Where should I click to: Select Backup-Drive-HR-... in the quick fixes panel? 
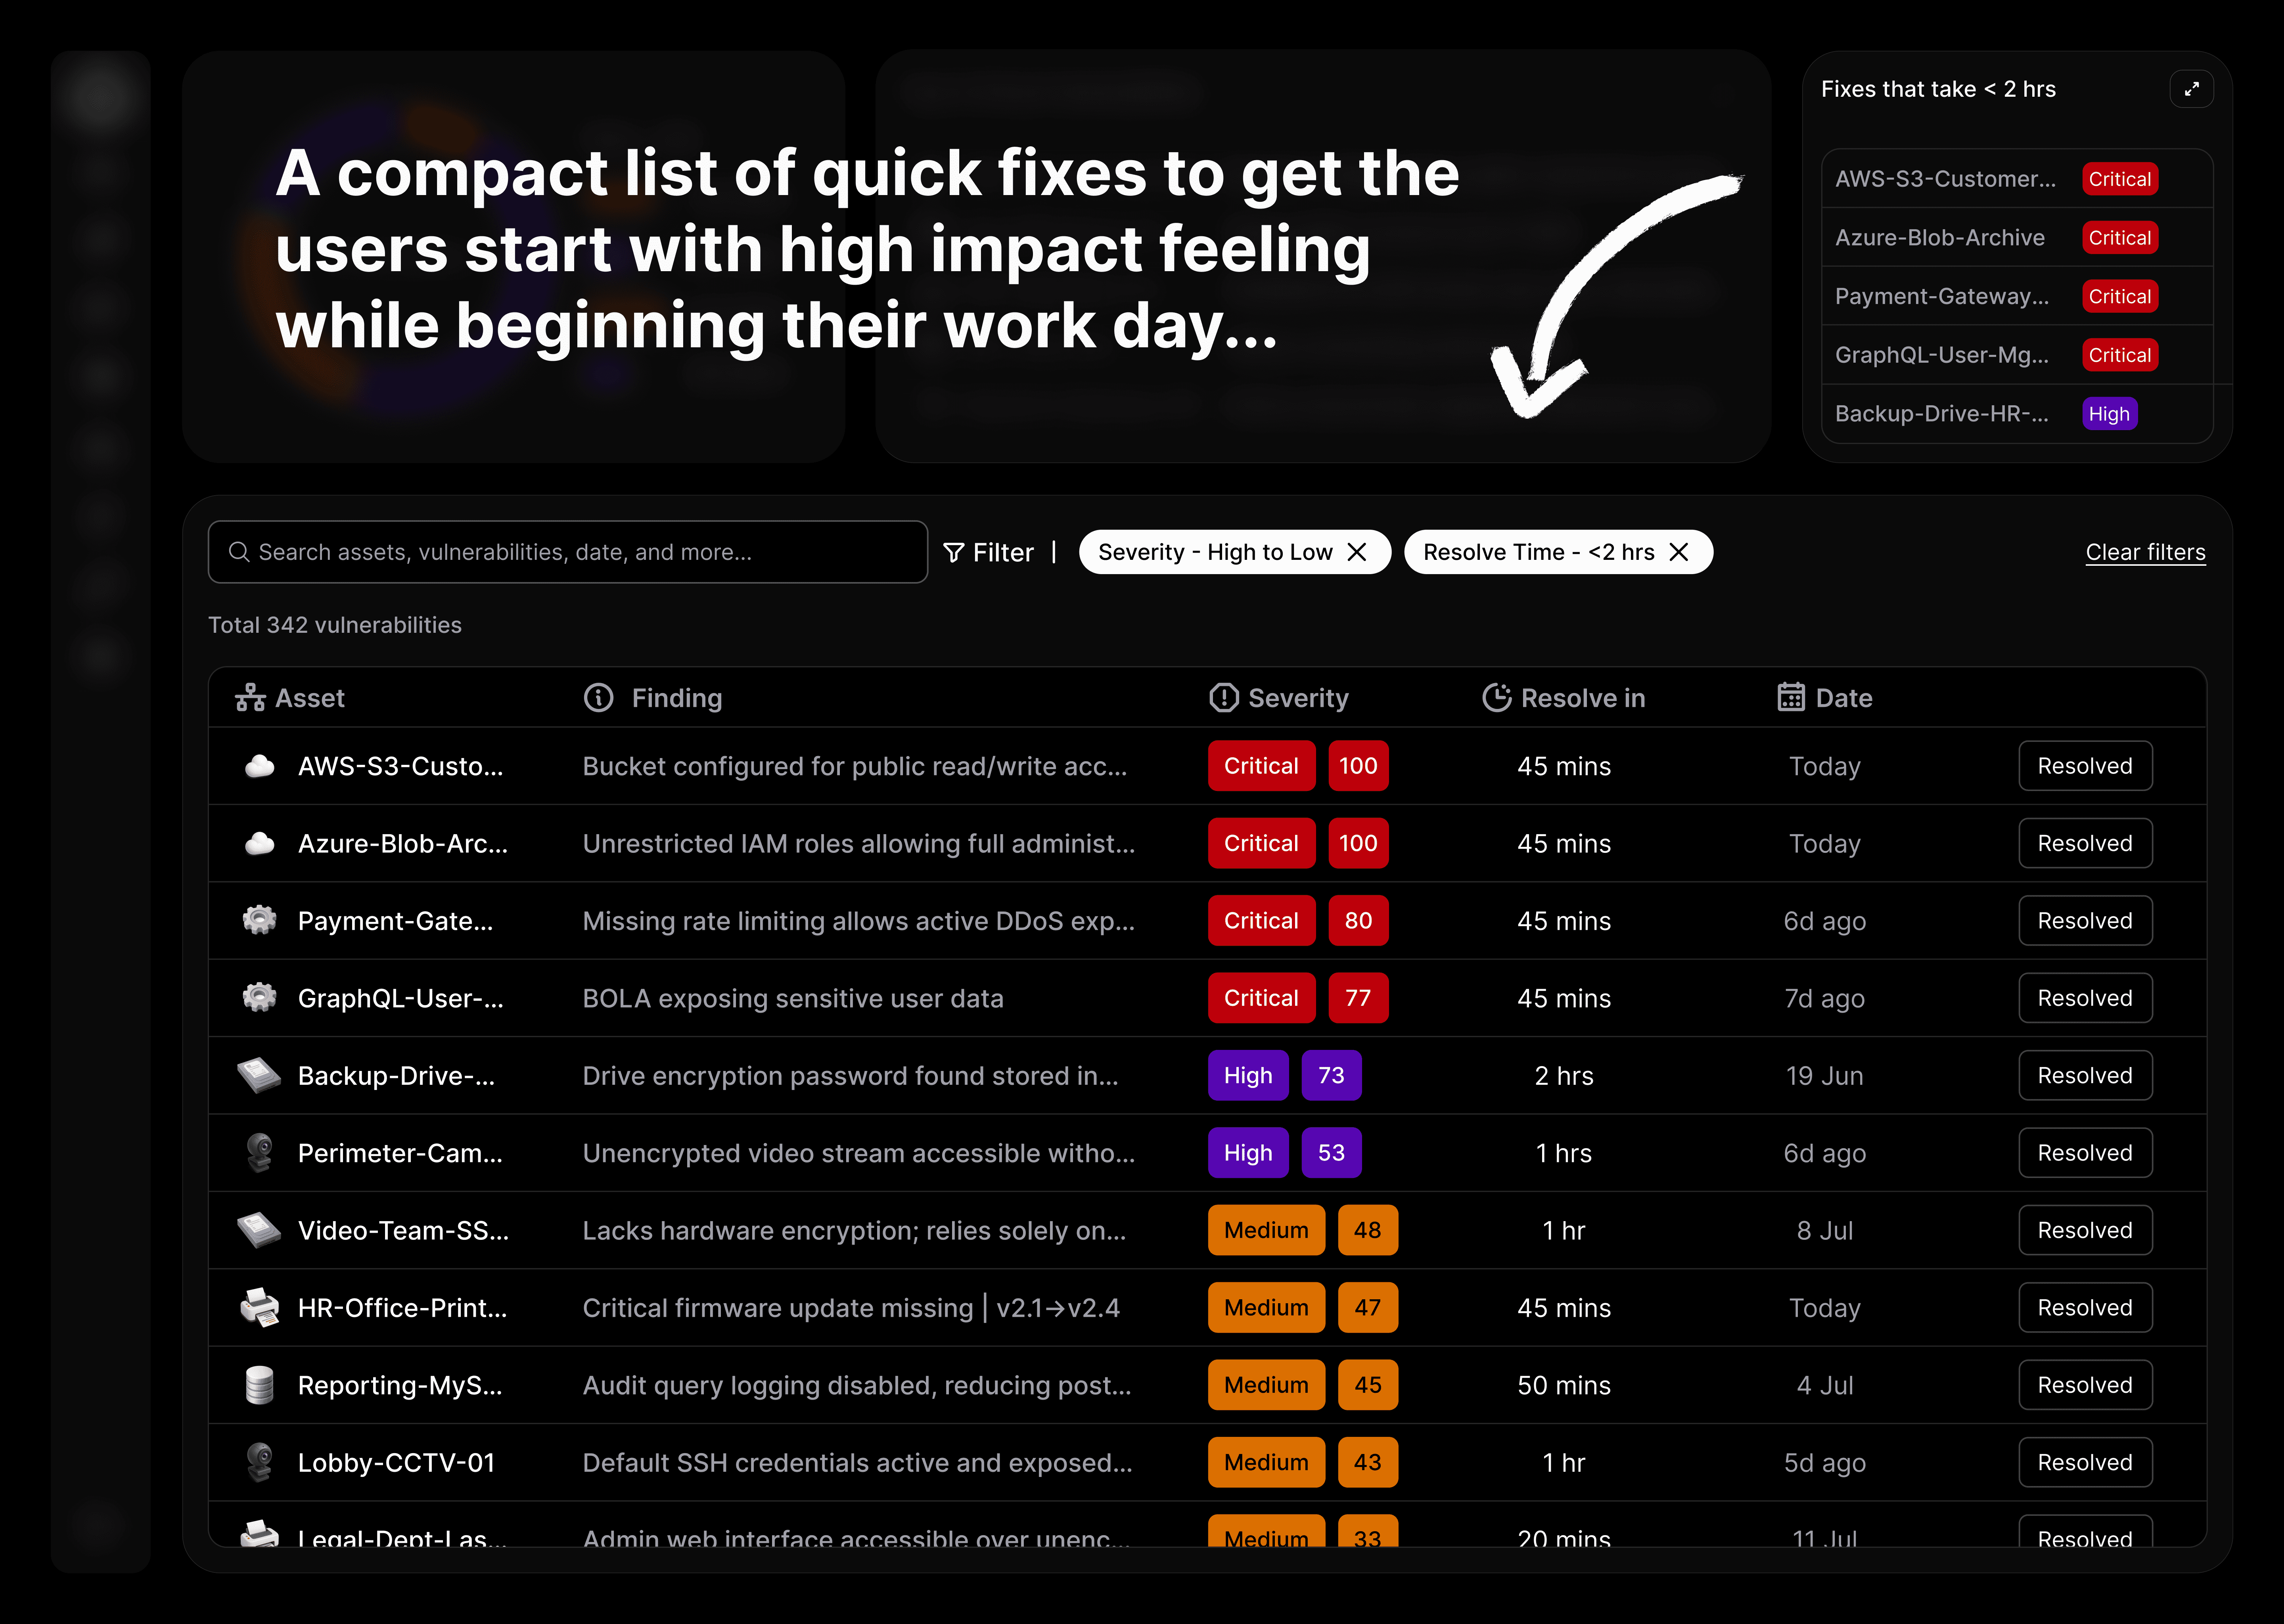pyautogui.click(x=2017, y=414)
